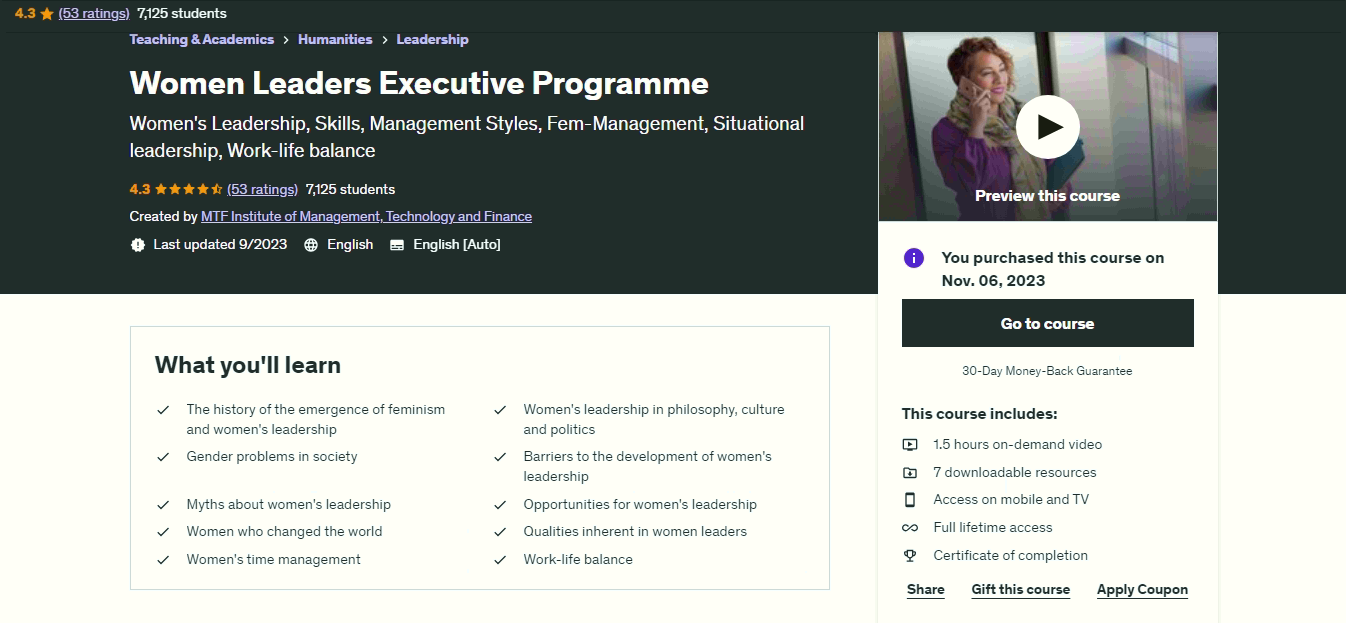
Task: Select Gift this course
Action: [1020, 590]
